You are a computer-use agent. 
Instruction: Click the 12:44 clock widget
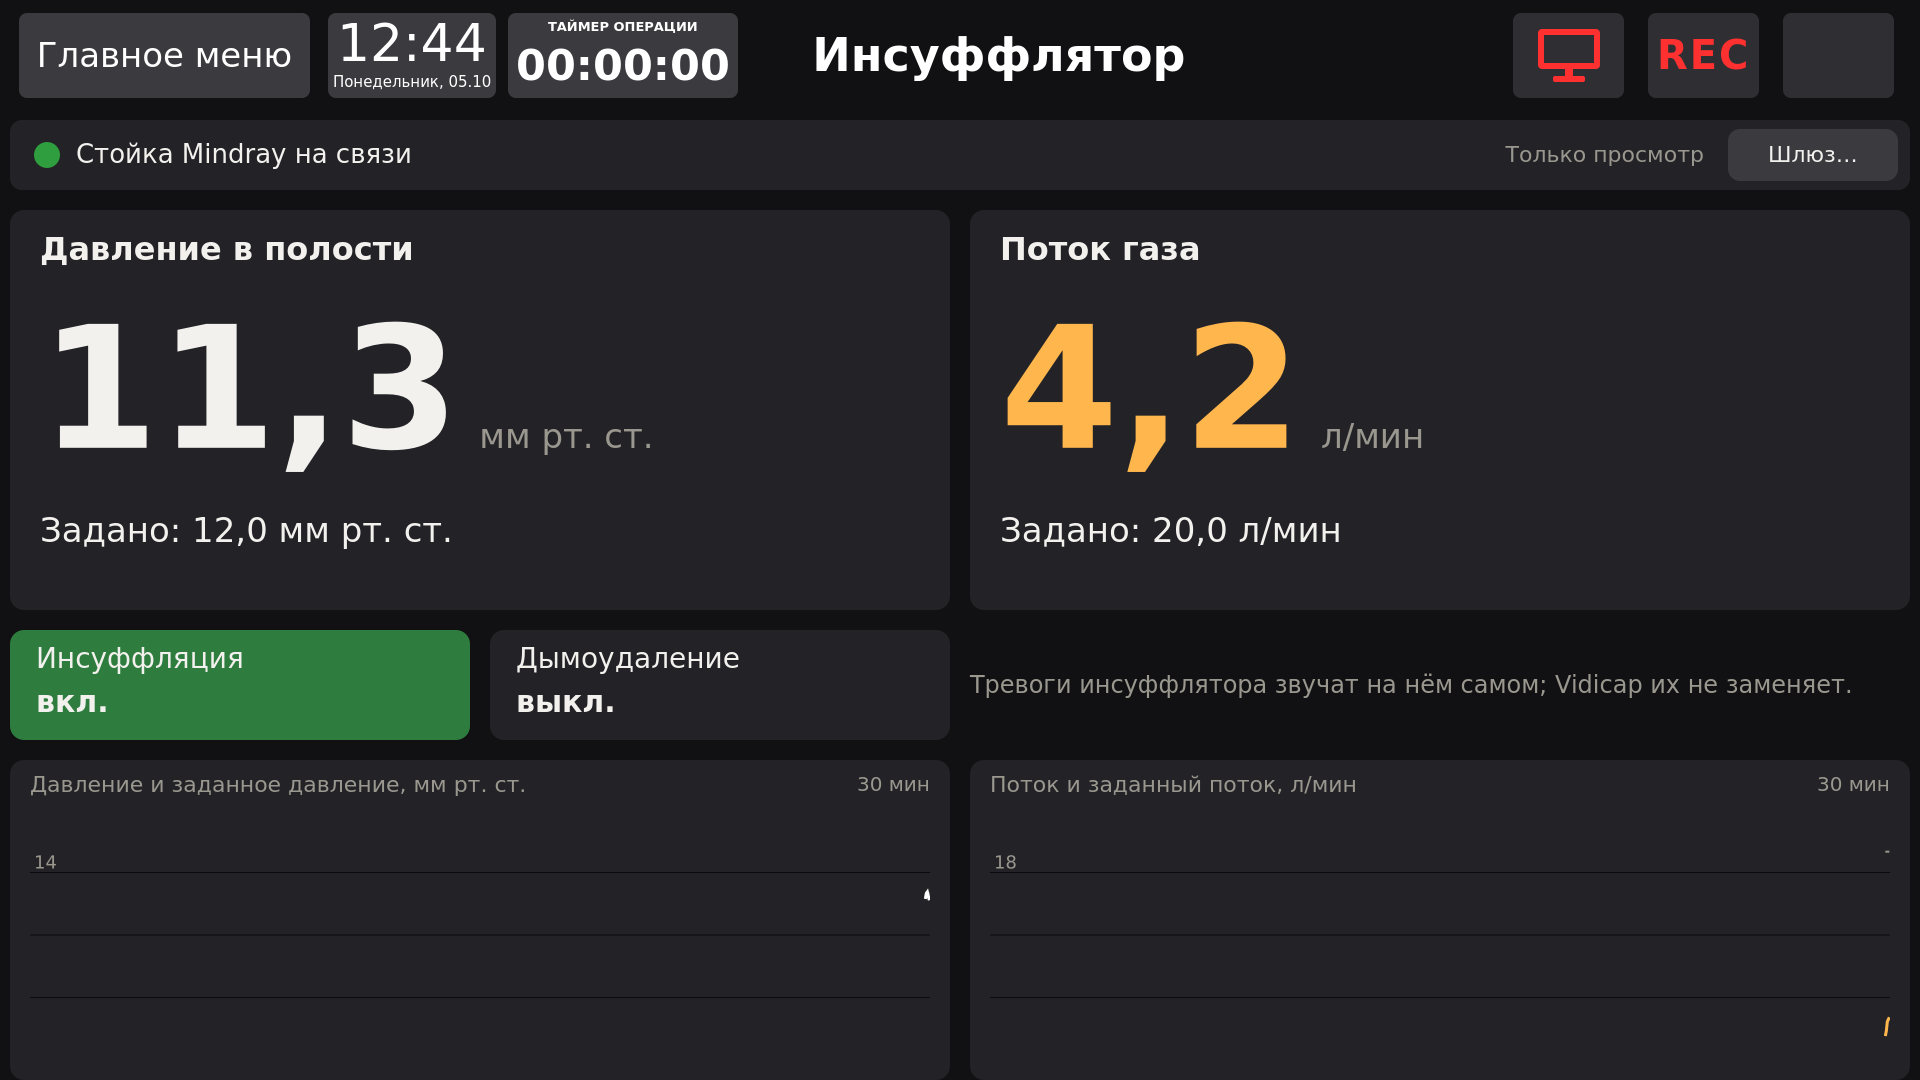[412, 55]
